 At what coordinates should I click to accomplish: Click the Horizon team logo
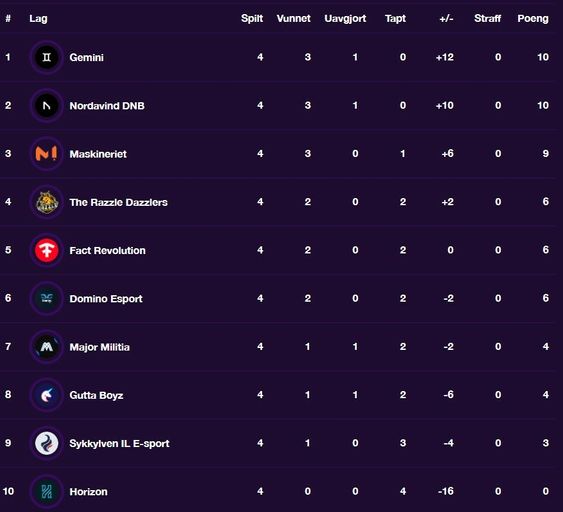pos(47,491)
